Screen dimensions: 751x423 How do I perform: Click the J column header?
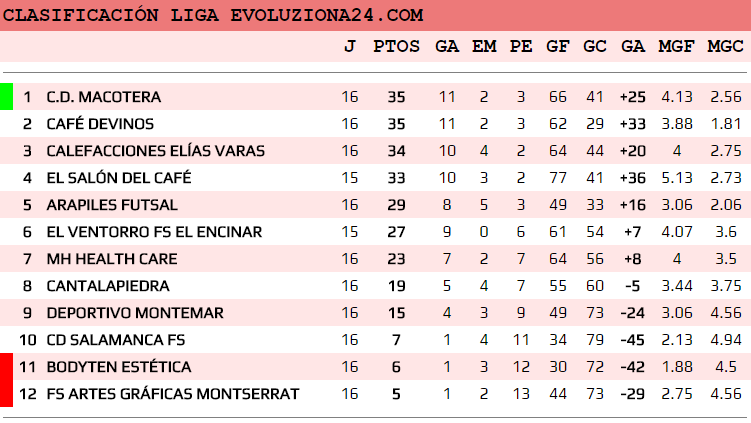tap(349, 46)
